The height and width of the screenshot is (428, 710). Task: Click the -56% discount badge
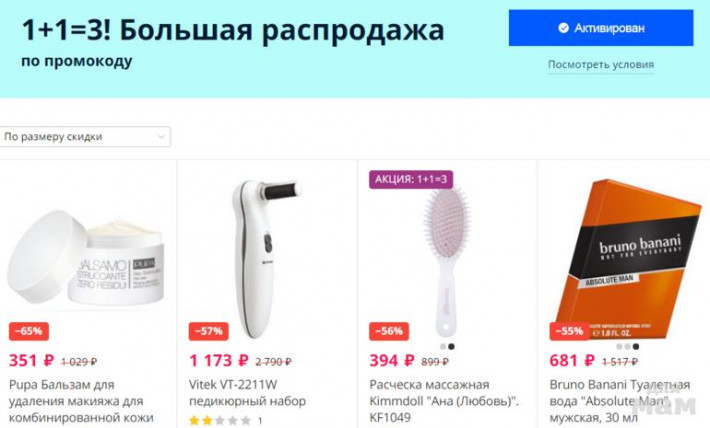tap(389, 331)
